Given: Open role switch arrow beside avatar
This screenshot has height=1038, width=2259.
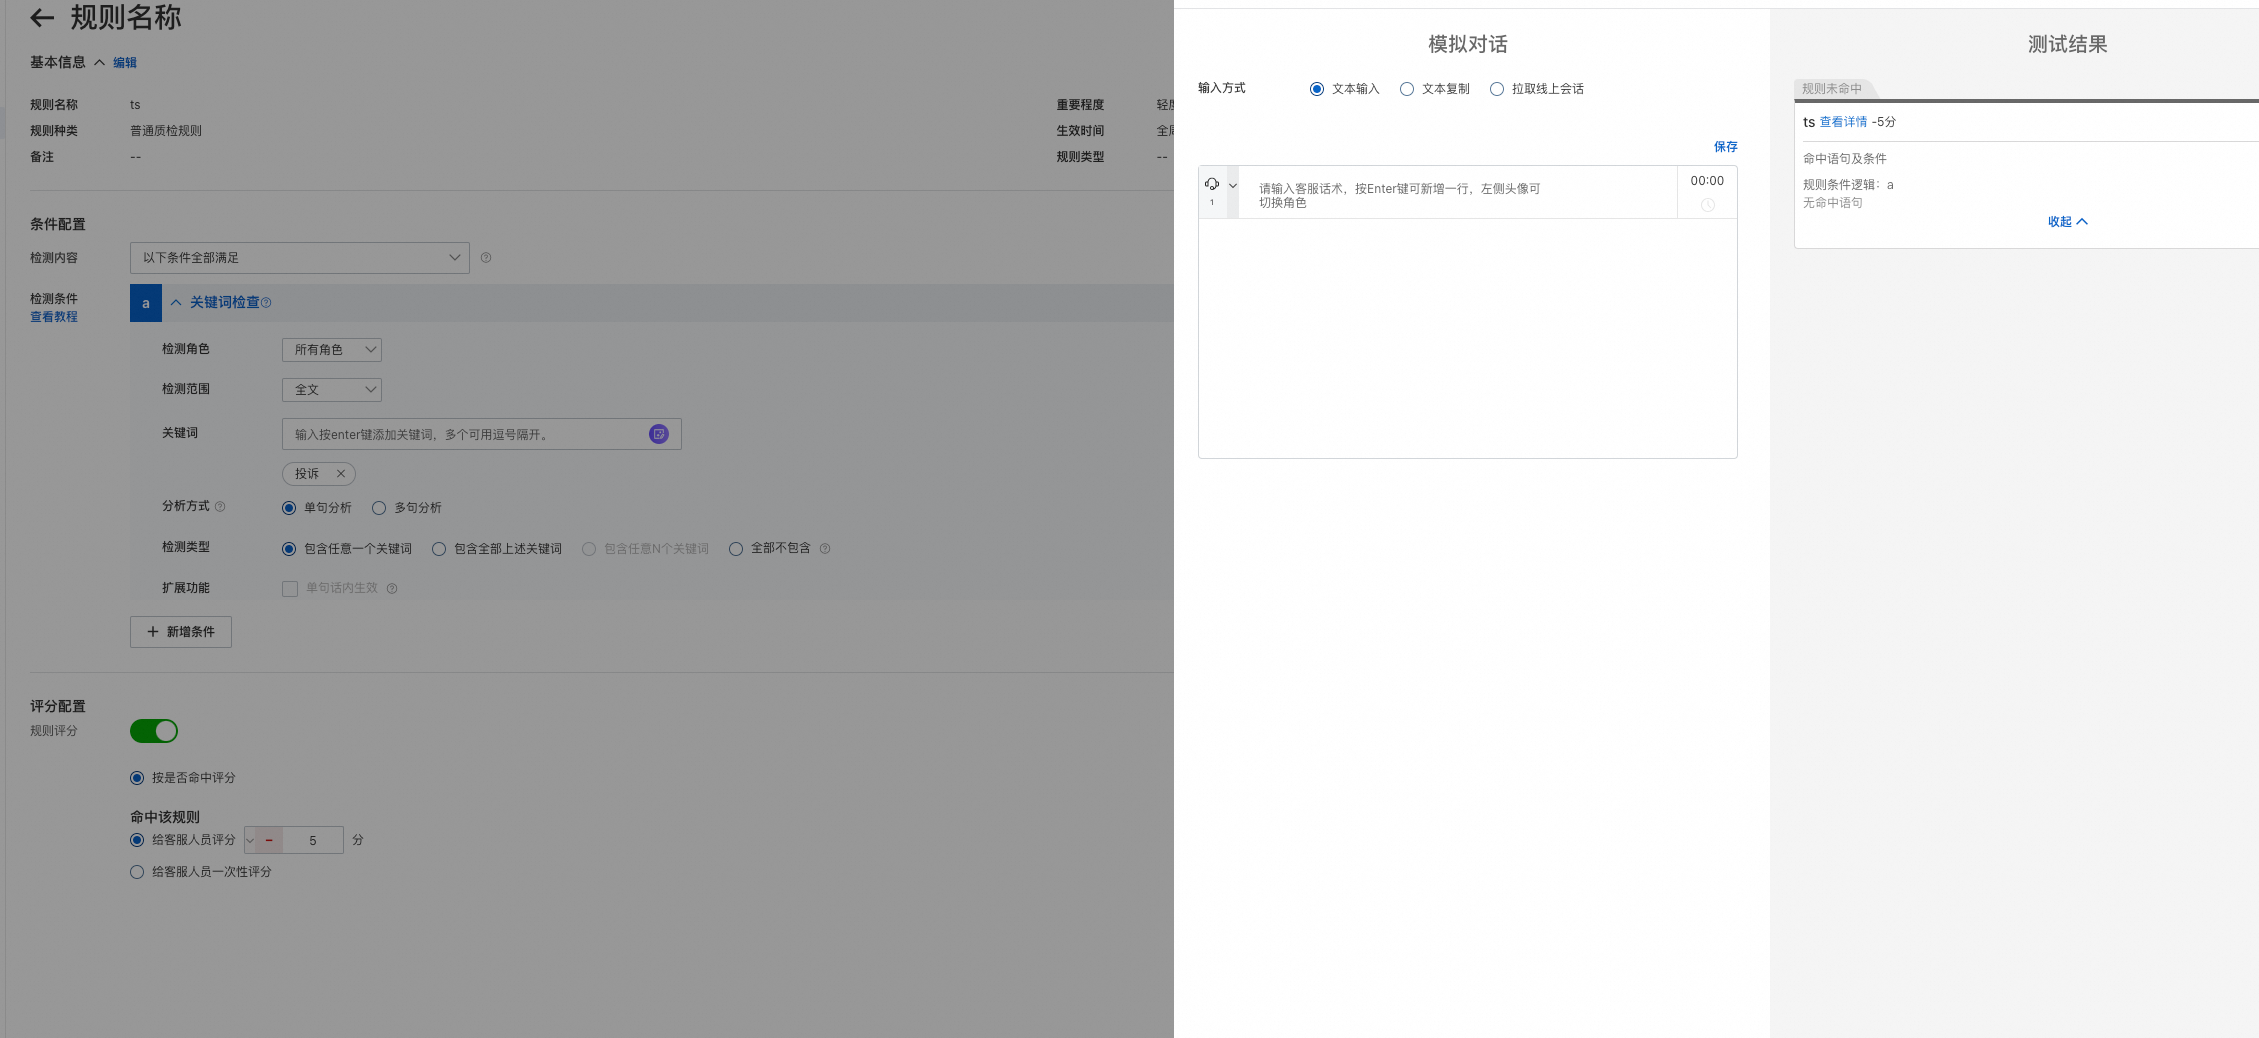Looking at the screenshot, I should (1233, 185).
